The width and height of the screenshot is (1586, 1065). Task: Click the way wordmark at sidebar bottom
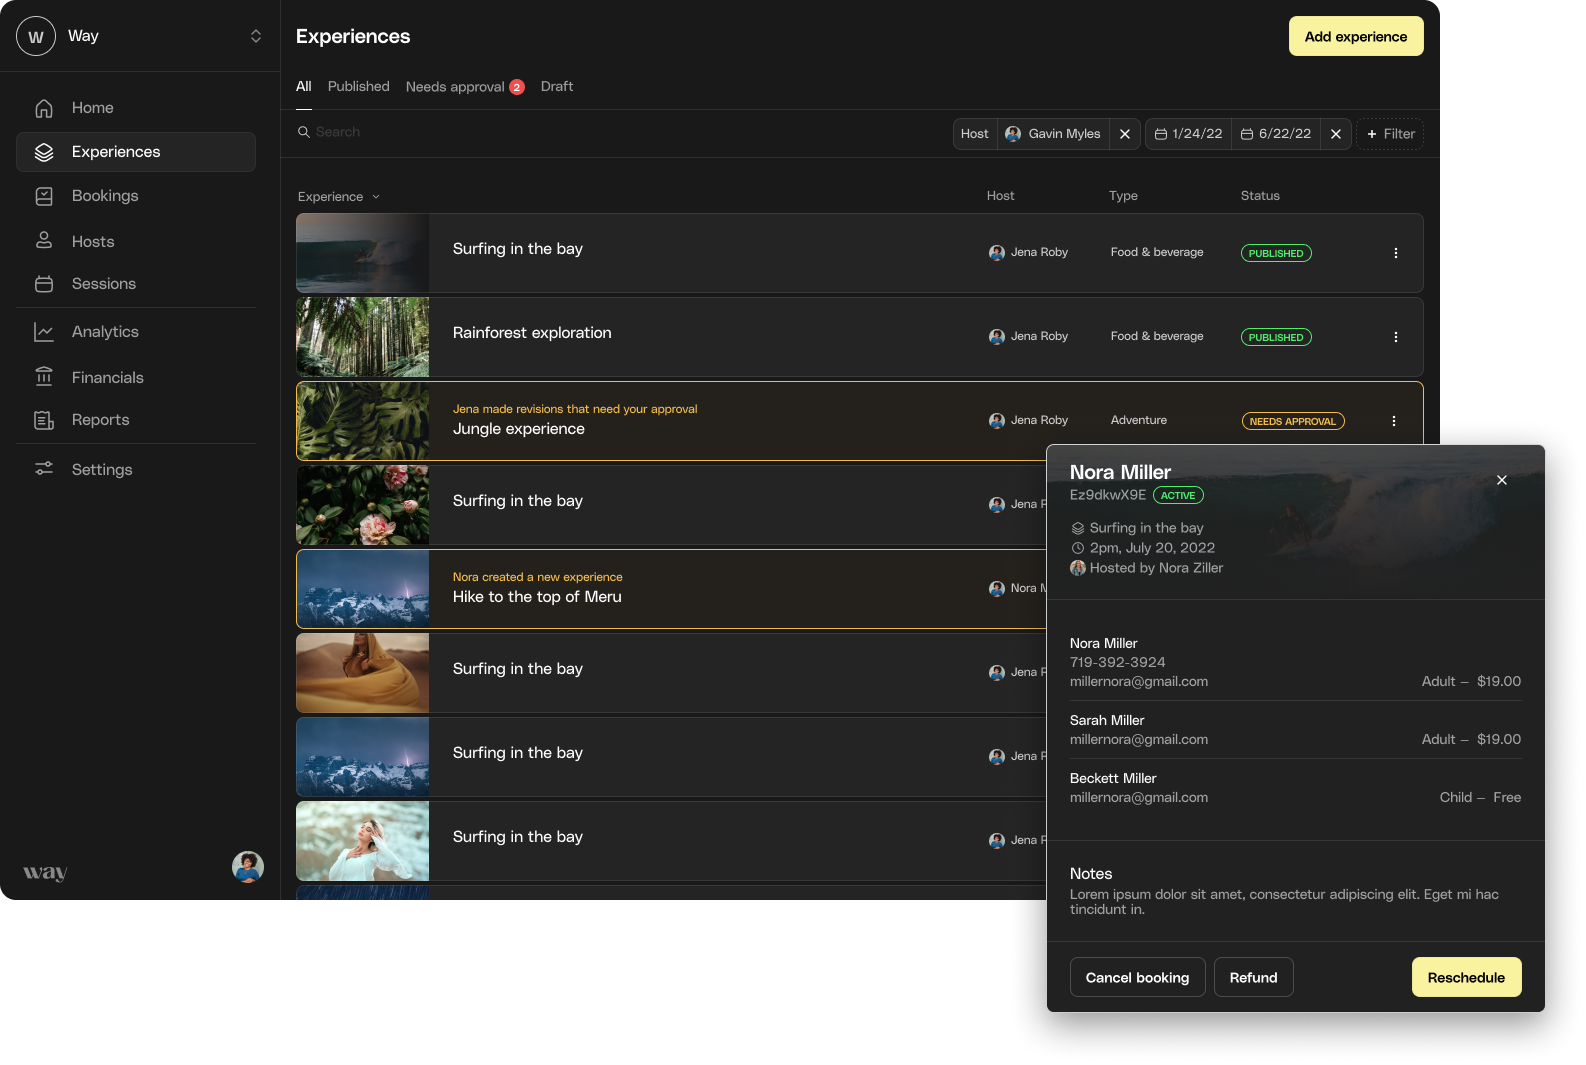[x=45, y=872]
